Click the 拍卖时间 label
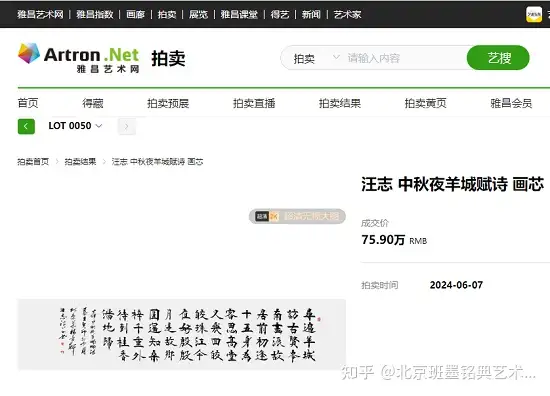Viewport: 550px width, 396px height. [380, 285]
